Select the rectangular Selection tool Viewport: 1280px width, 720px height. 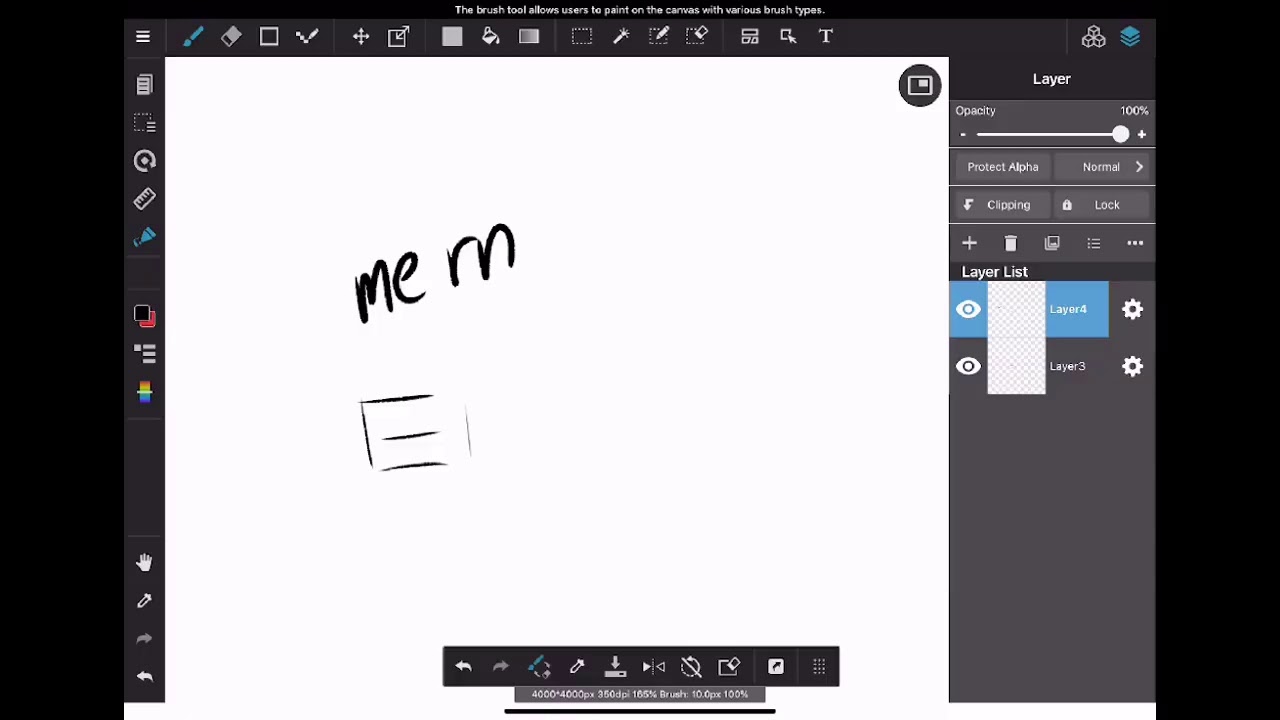tap(581, 37)
